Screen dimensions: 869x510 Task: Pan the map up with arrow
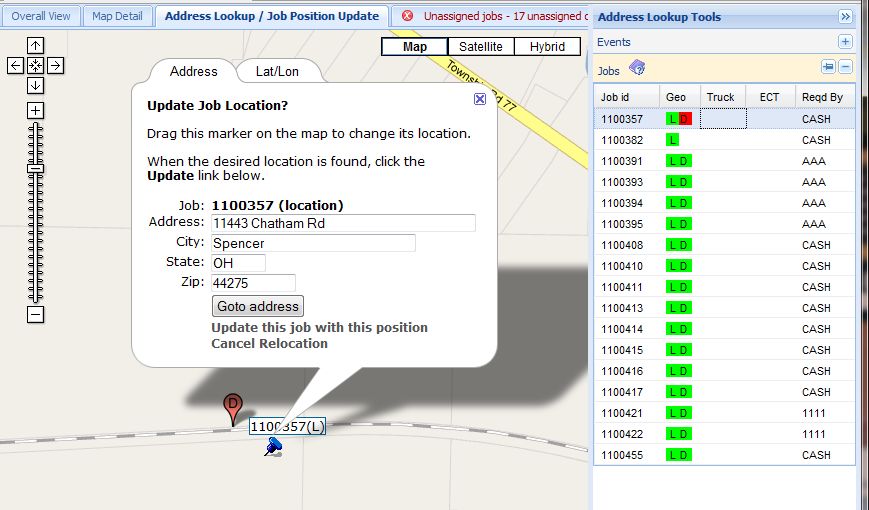click(35, 45)
